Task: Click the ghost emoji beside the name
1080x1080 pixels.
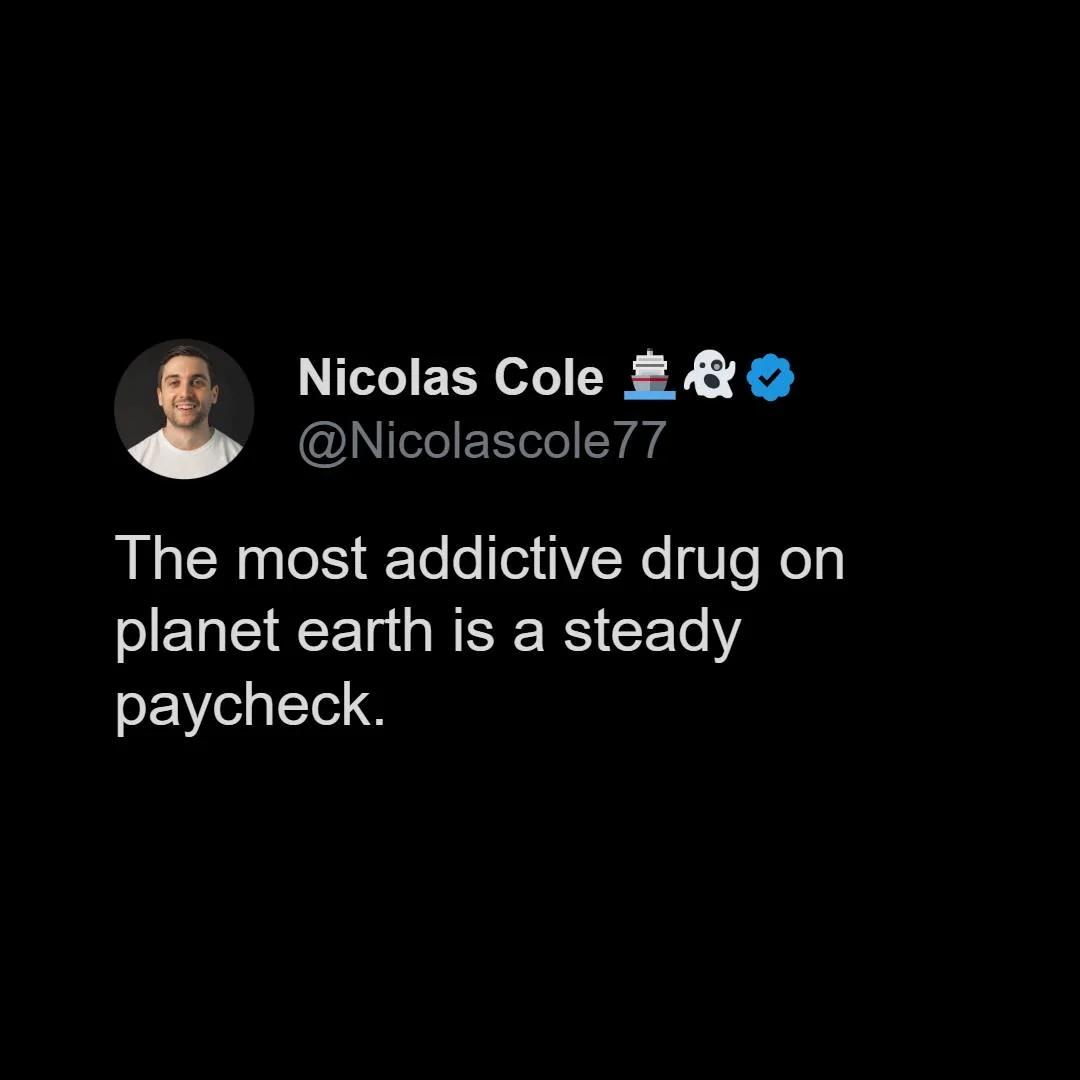Action: tap(710, 375)
